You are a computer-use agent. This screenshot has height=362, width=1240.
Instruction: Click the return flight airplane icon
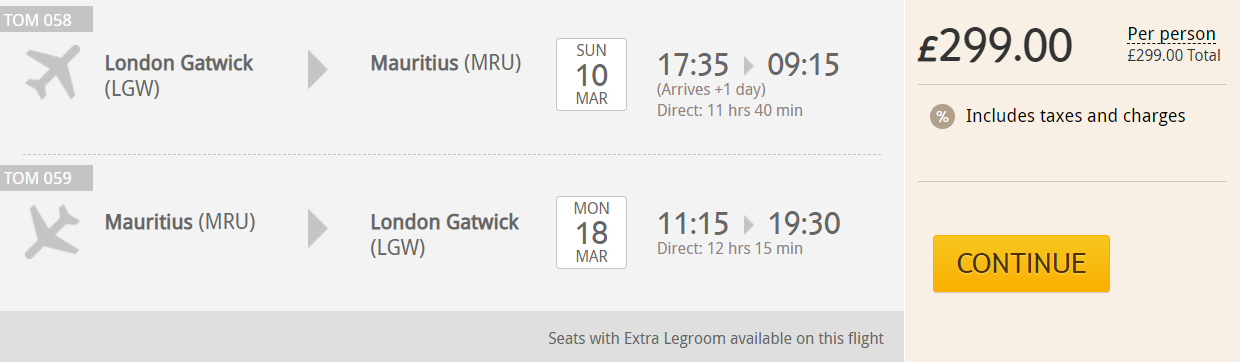51,231
